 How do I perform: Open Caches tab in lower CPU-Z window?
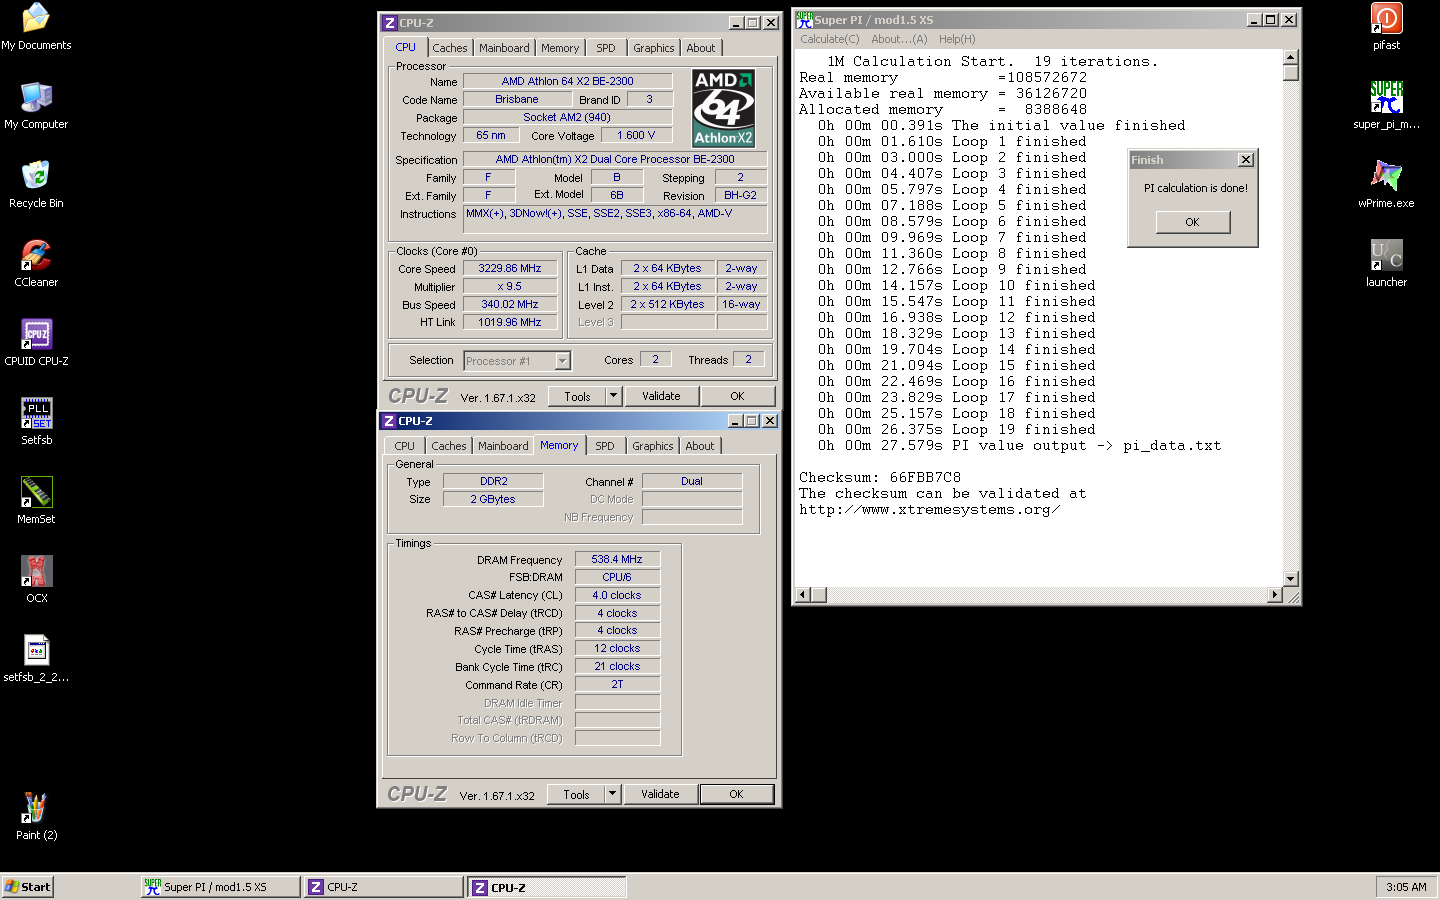(x=449, y=446)
